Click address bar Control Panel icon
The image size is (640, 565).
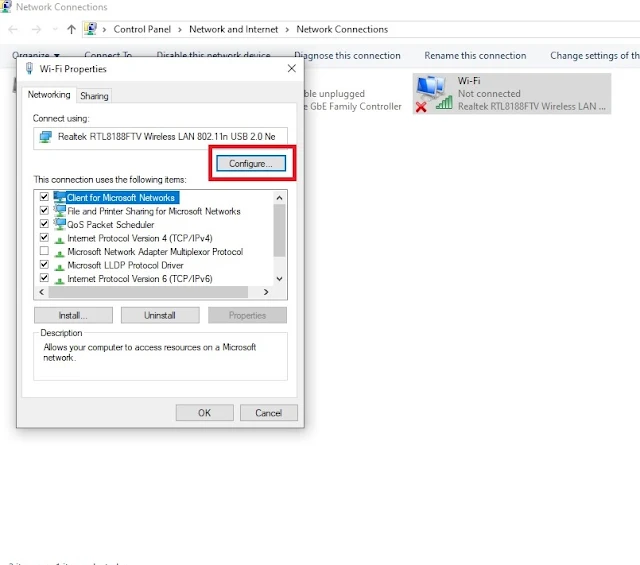click(90, 29)
